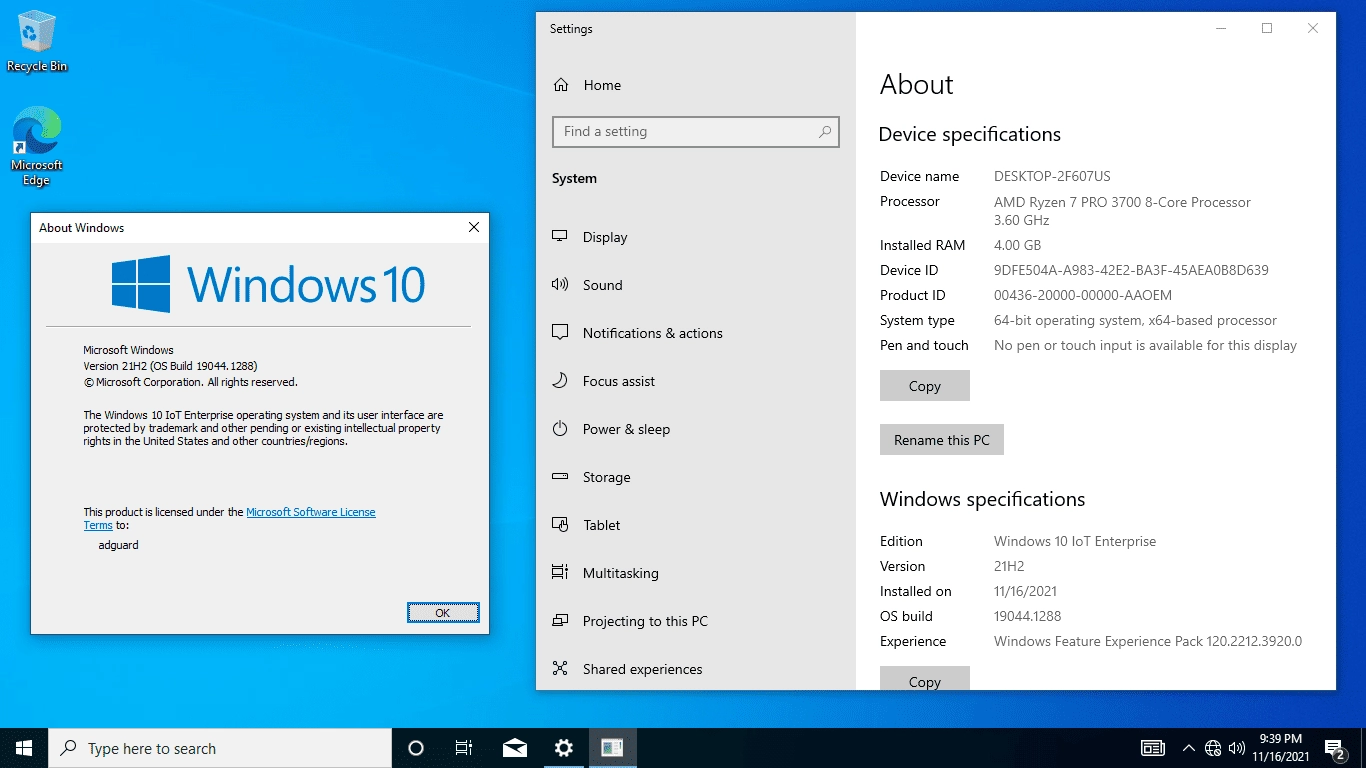Open Cortana from the taskbar circle
Viewport: 1366px width, 768px height.
(416, 748)
